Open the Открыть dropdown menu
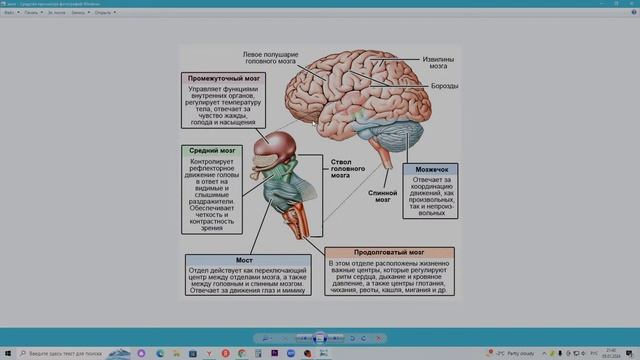Image resolution: width=640 pixels, height=360 pixels. click(x=105, y=12)
